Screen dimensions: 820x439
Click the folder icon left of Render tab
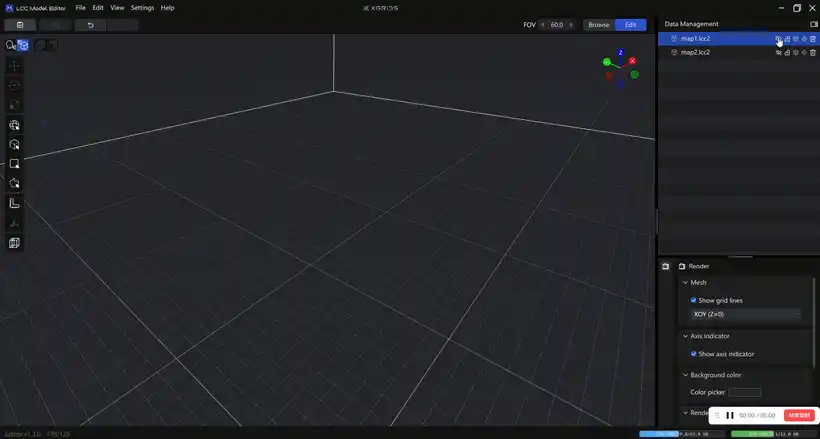pyautogui.click(x=666, y=266)
